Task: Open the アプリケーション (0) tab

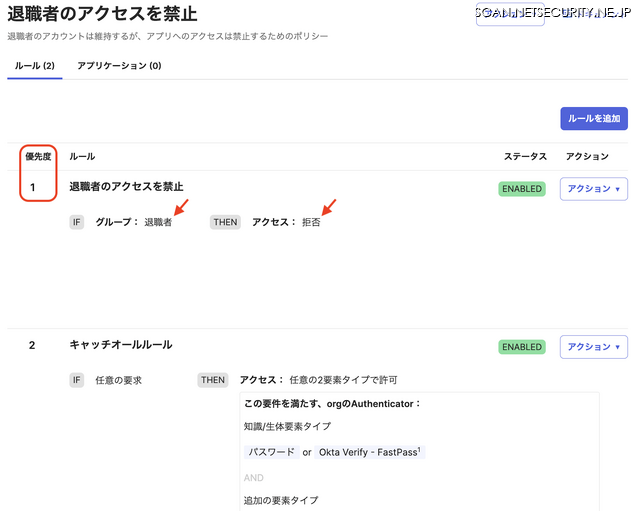Action: [119, 66]
